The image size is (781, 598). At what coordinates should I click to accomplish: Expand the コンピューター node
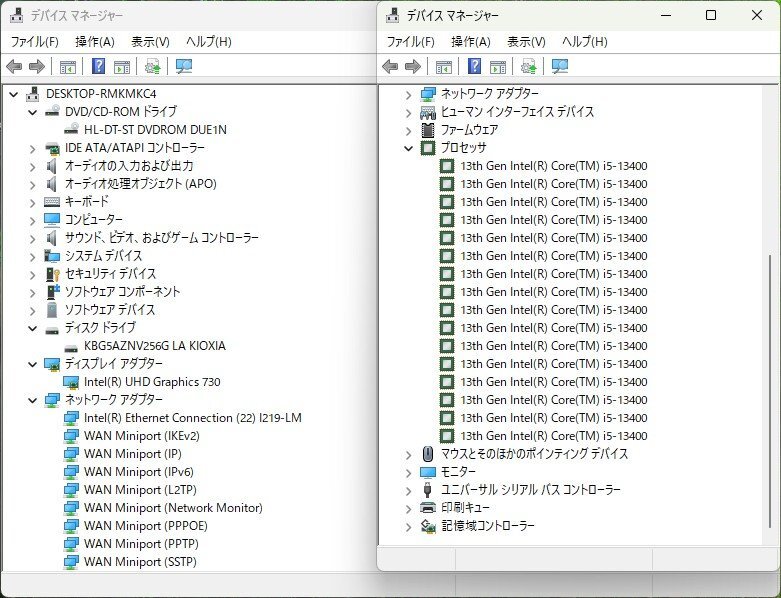click(x=33, y=220)
